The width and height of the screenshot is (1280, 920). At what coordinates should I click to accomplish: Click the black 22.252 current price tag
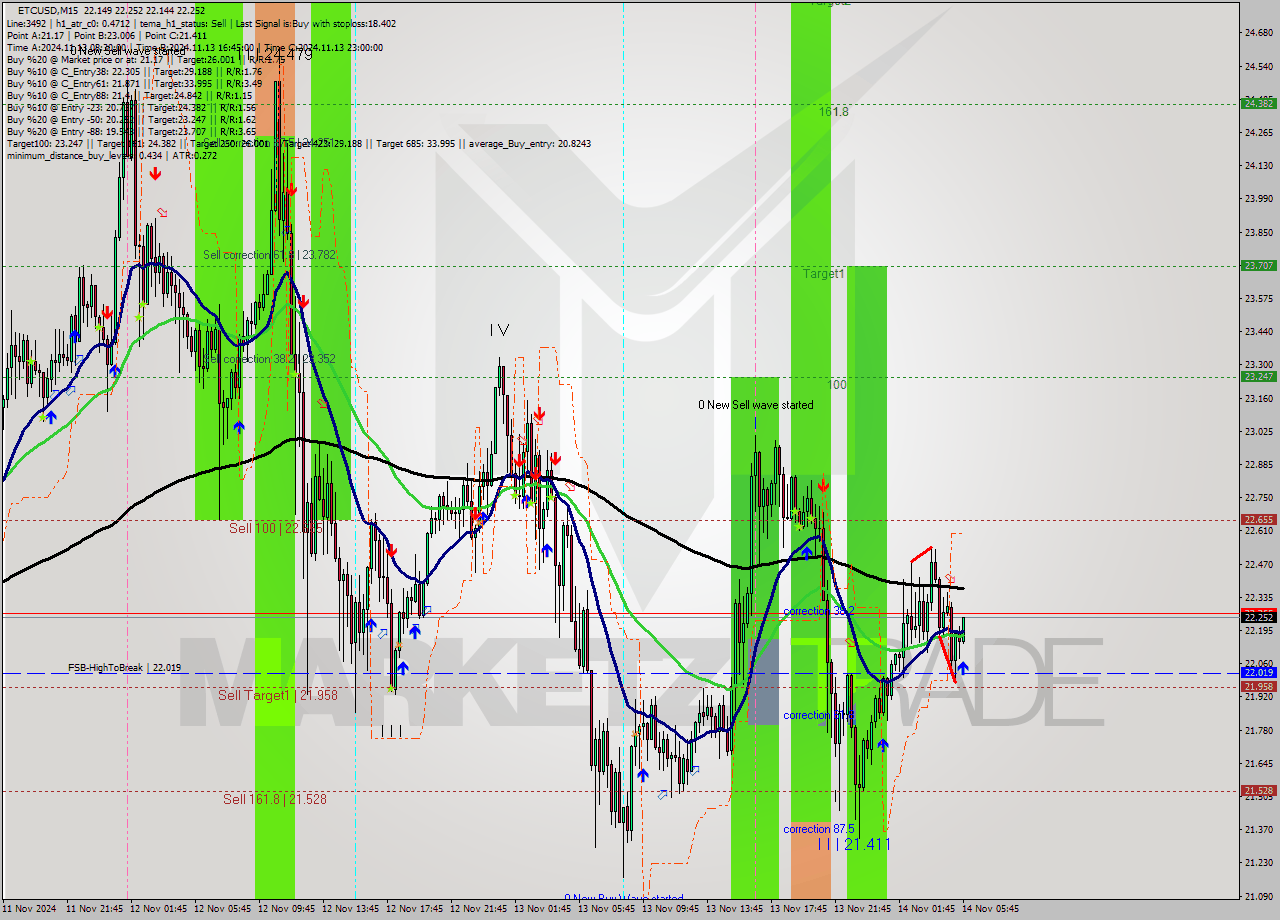(x=1258, y=617)
